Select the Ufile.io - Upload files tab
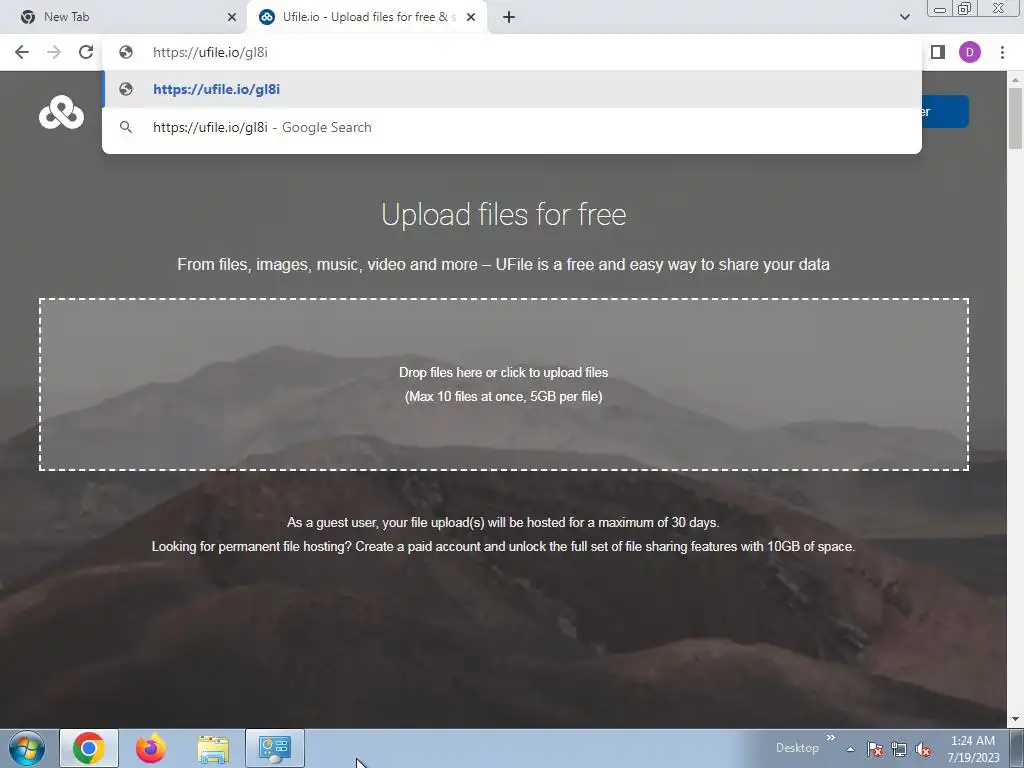1024x768 pixels. pyautogui.click(x=366, y=17)
